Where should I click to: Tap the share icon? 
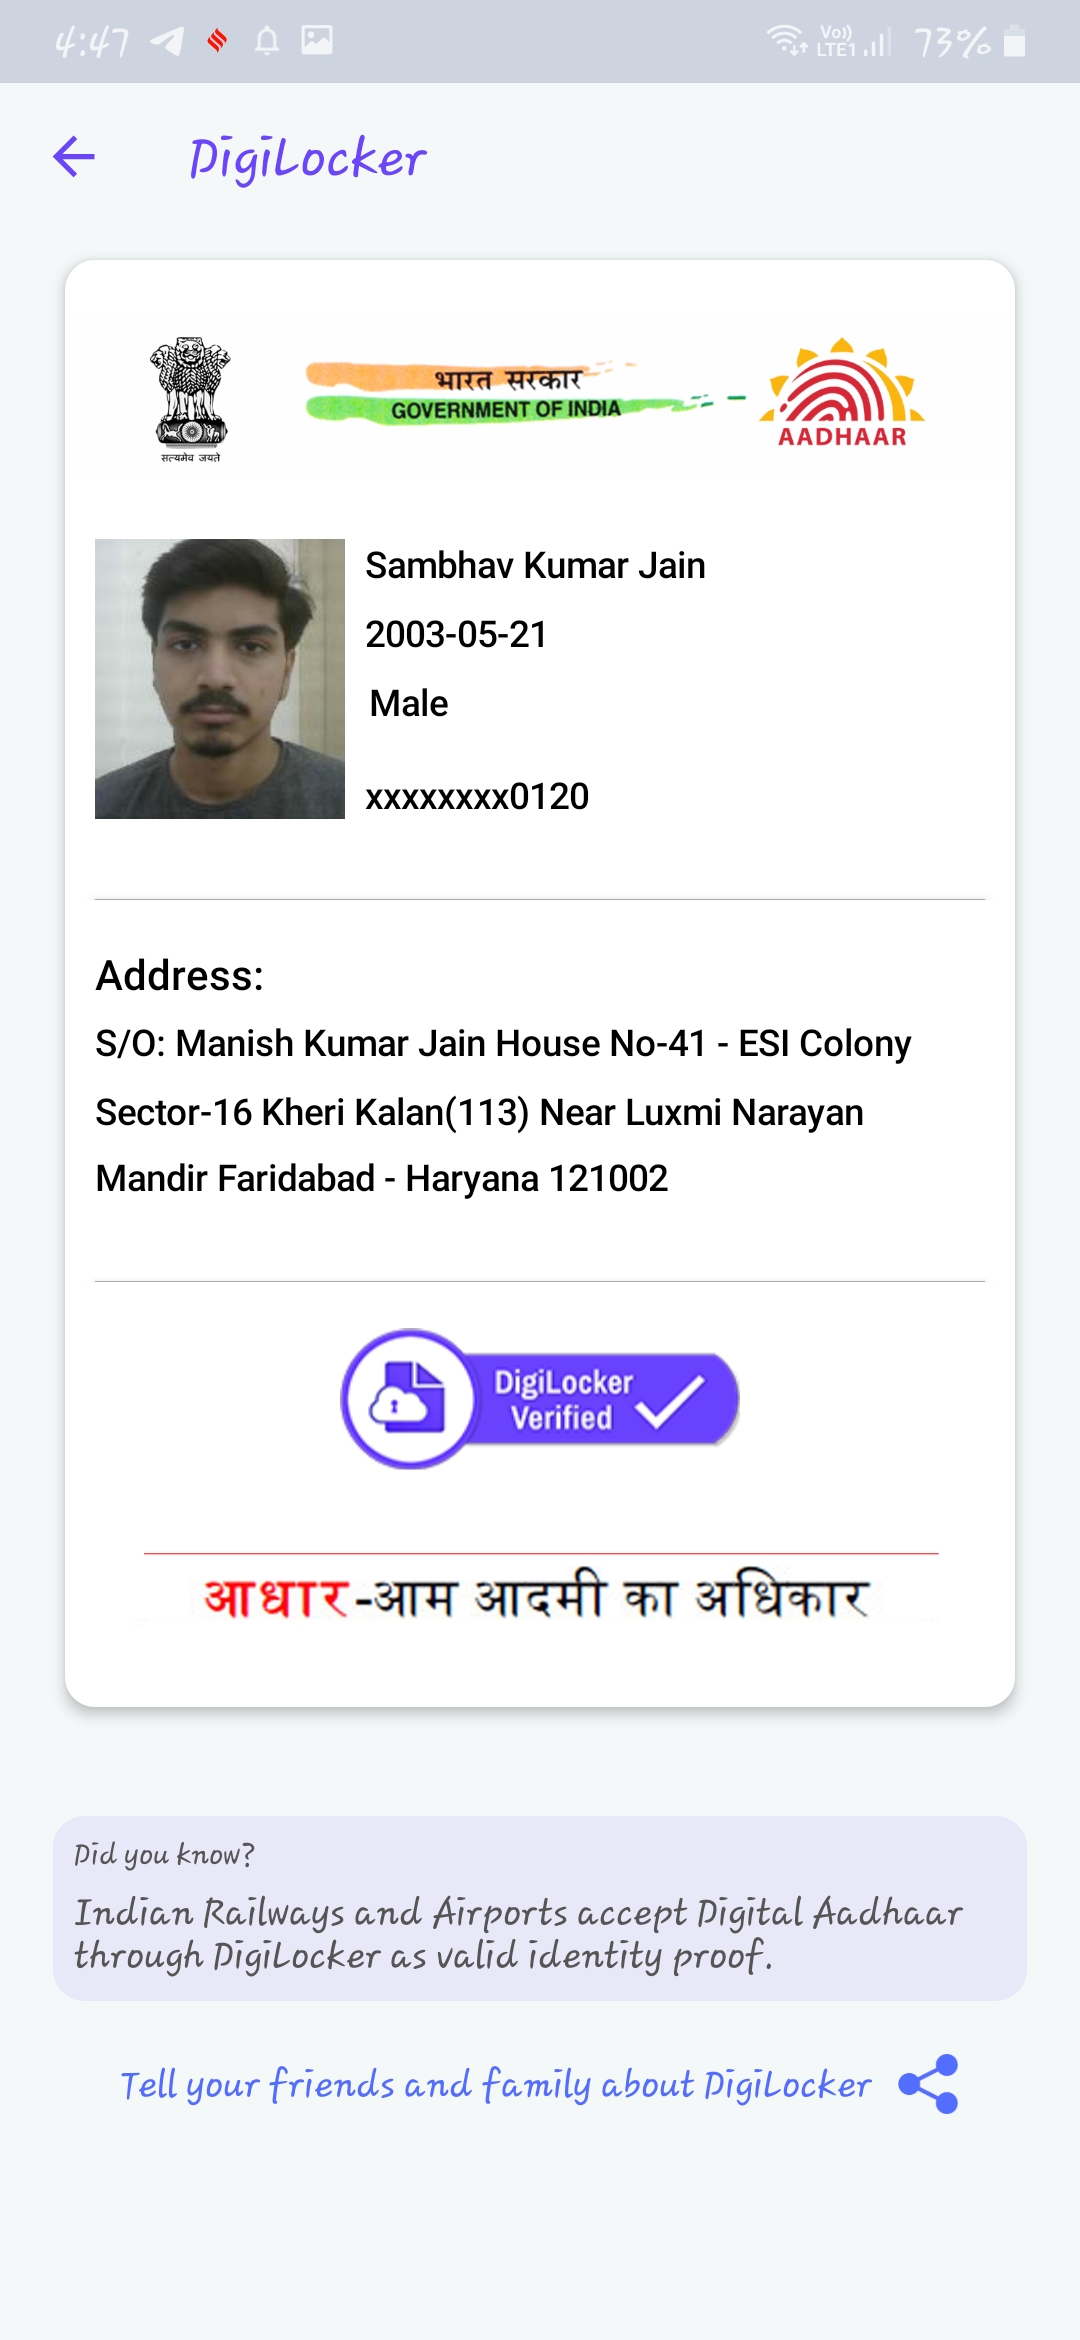click(x=928, y=2084)
